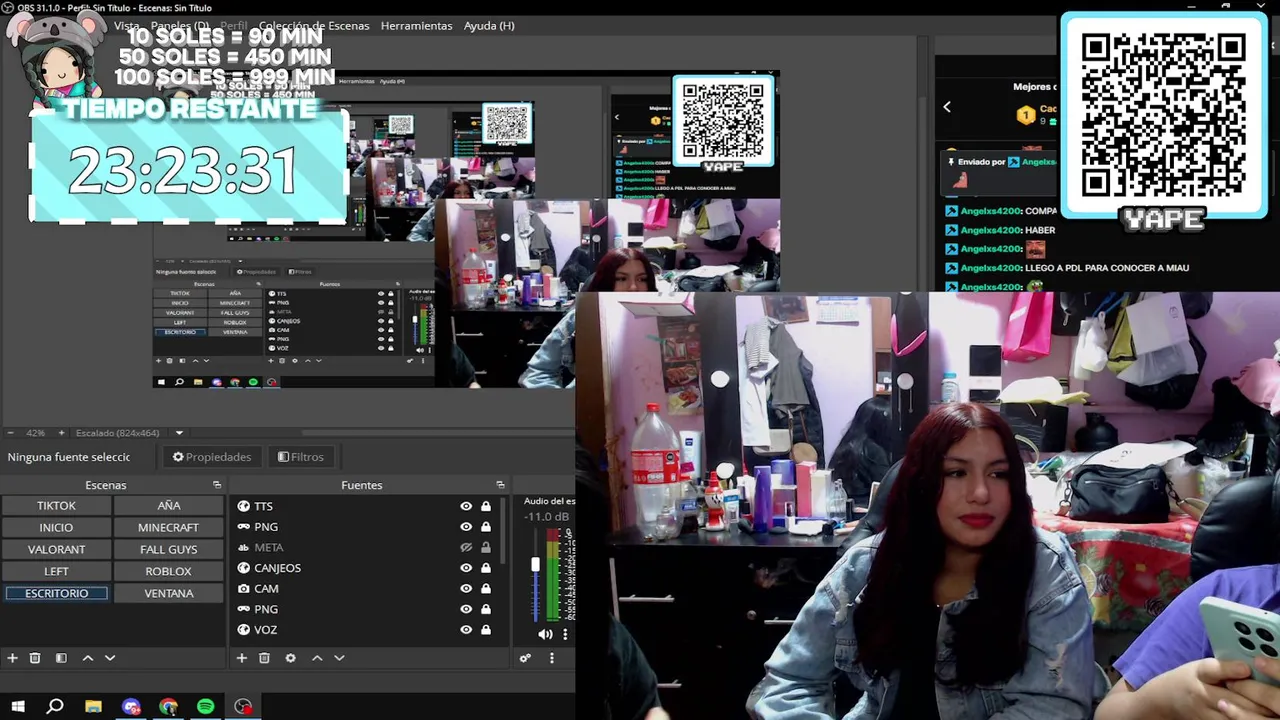
Task: Hide the CANJEOS source
Action: [x=466, y=568]
